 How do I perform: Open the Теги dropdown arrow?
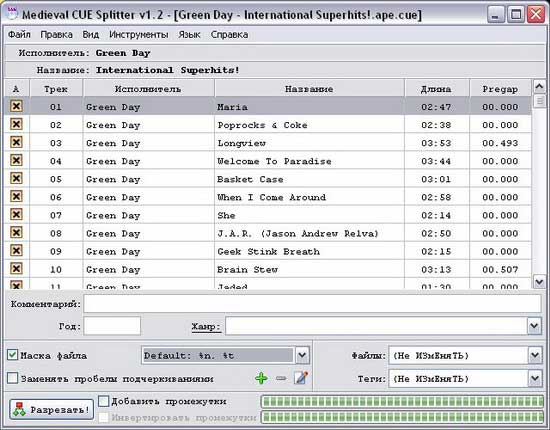pos(535,378)
